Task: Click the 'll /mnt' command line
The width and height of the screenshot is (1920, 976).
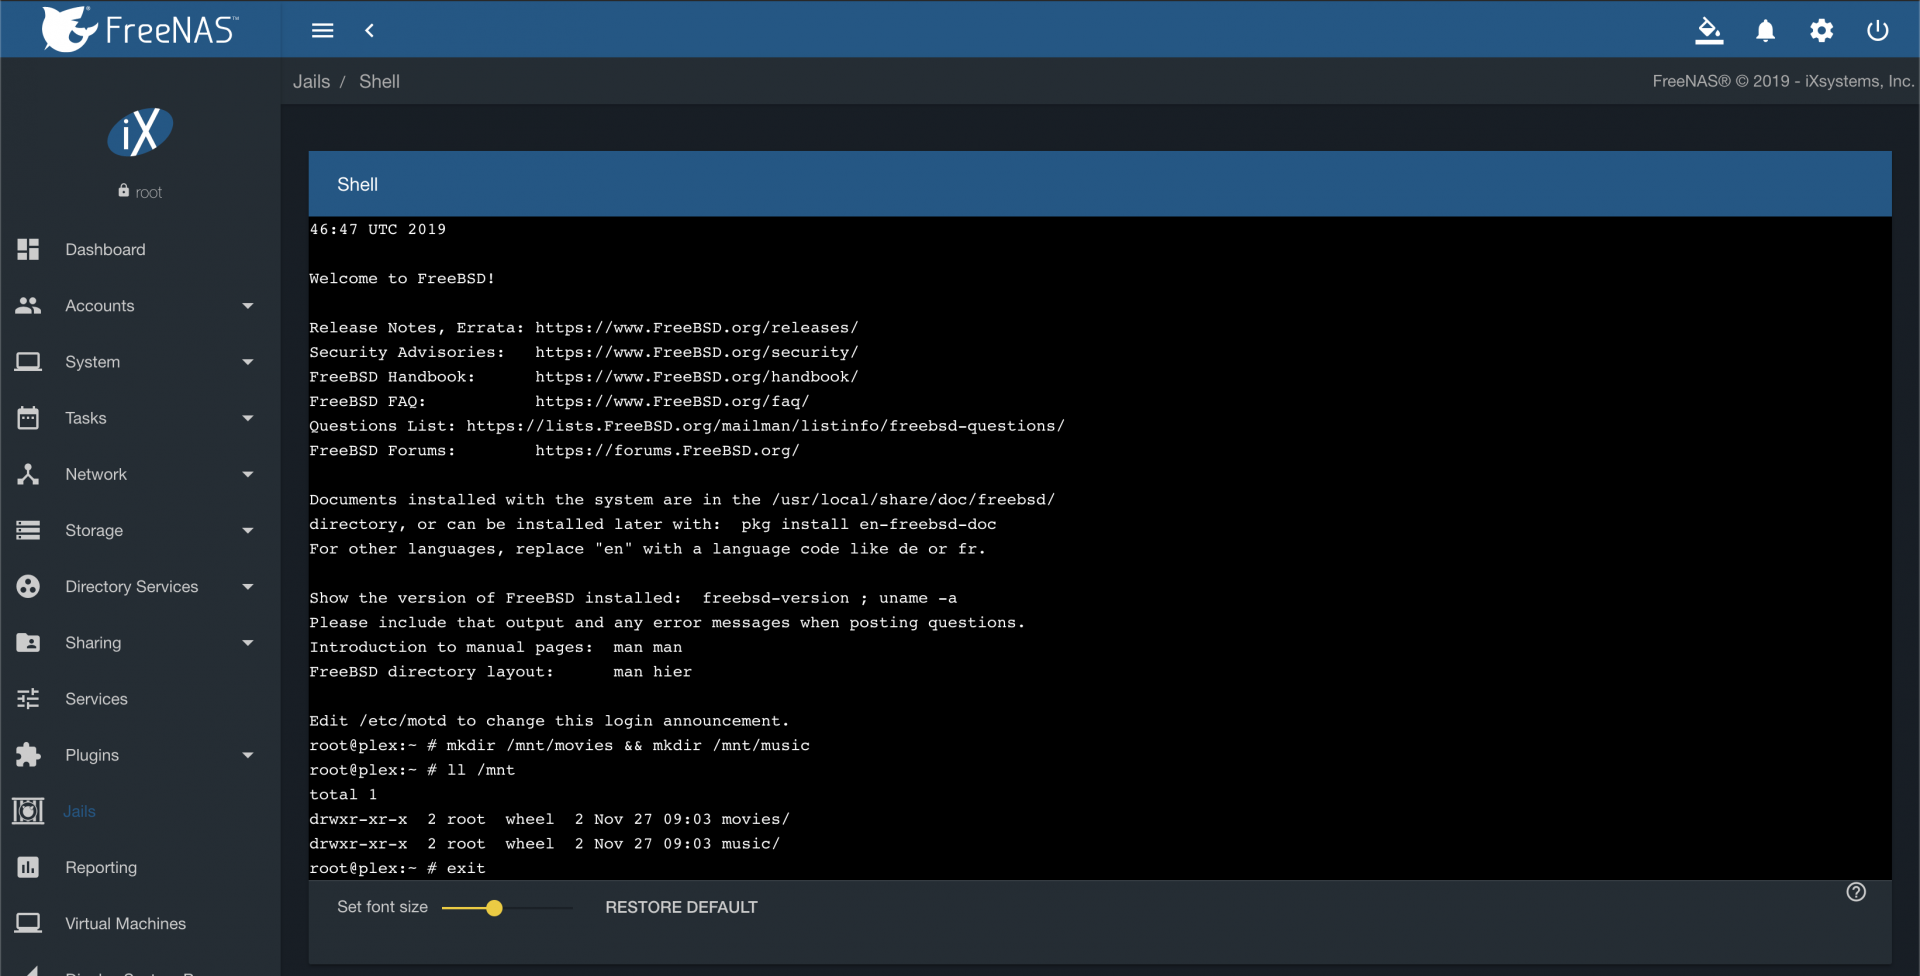Action: pyautogui.click(x=412, y=770)
